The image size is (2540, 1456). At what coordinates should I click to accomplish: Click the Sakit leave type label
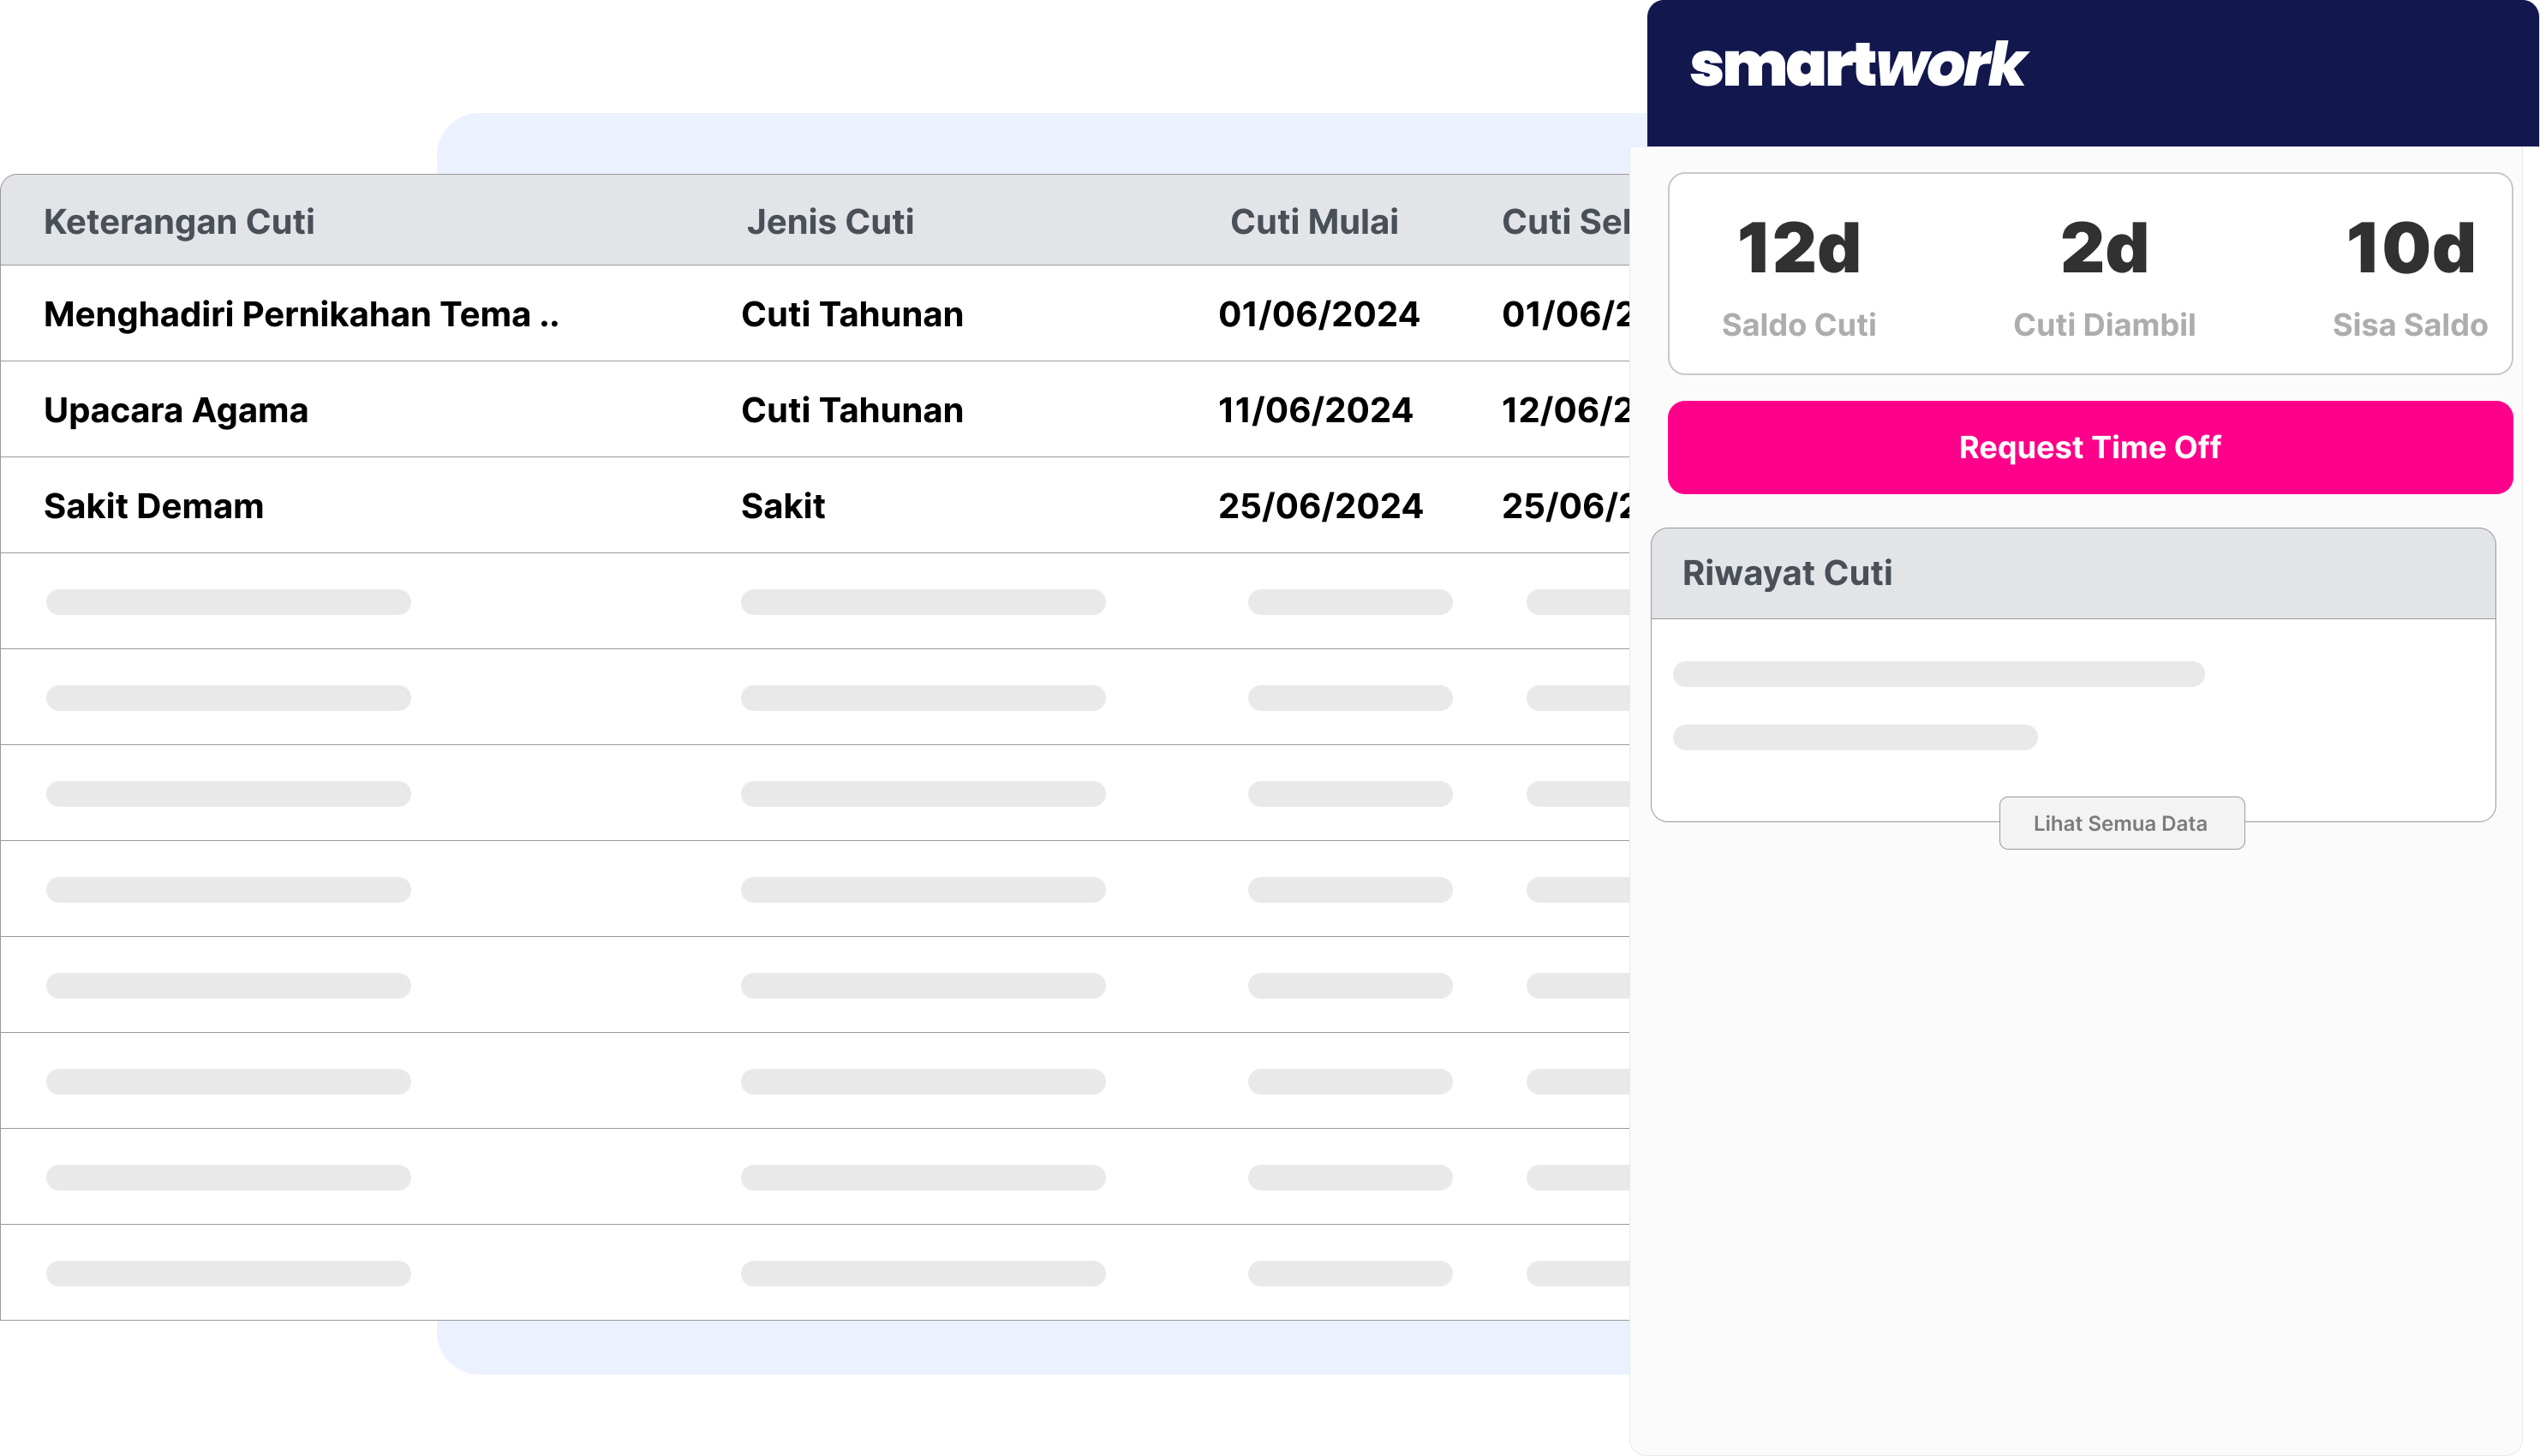tap(782, 506)
